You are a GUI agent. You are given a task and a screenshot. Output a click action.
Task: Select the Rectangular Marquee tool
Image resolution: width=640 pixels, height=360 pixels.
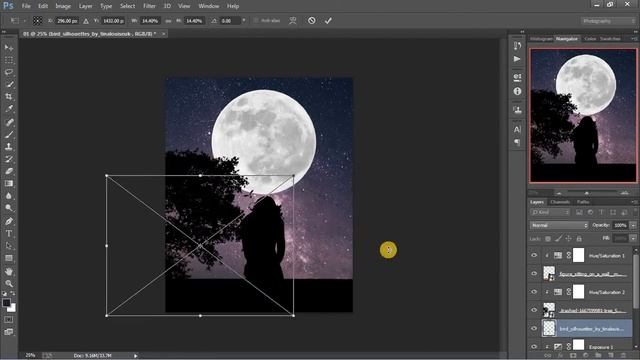tap(9, 60)
